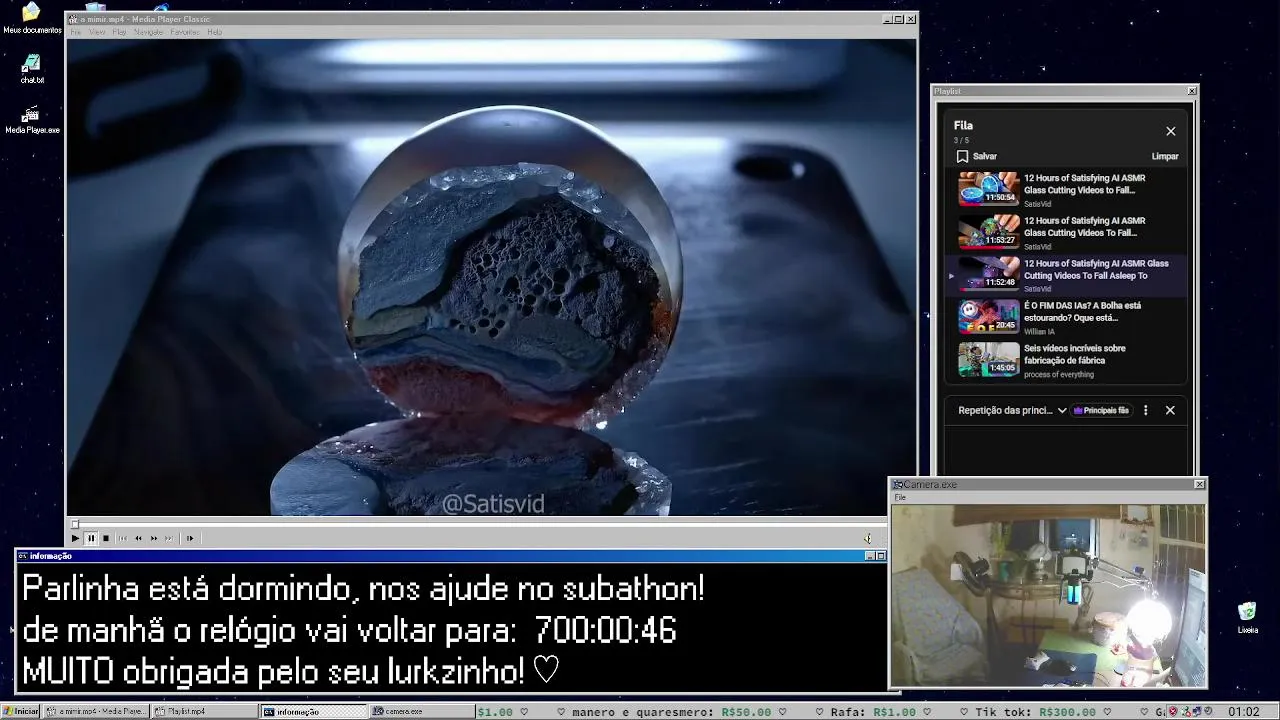
Task: Click the title '12 Hours of Satisfying AI ASMR Glass Cutting Videos to Fall...' of the first queue item
Action: (1084, 184)
